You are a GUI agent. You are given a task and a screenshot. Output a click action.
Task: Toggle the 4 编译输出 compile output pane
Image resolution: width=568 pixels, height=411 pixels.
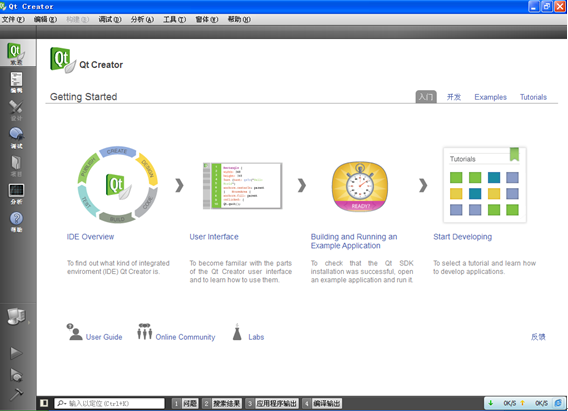tap(322, 403)
